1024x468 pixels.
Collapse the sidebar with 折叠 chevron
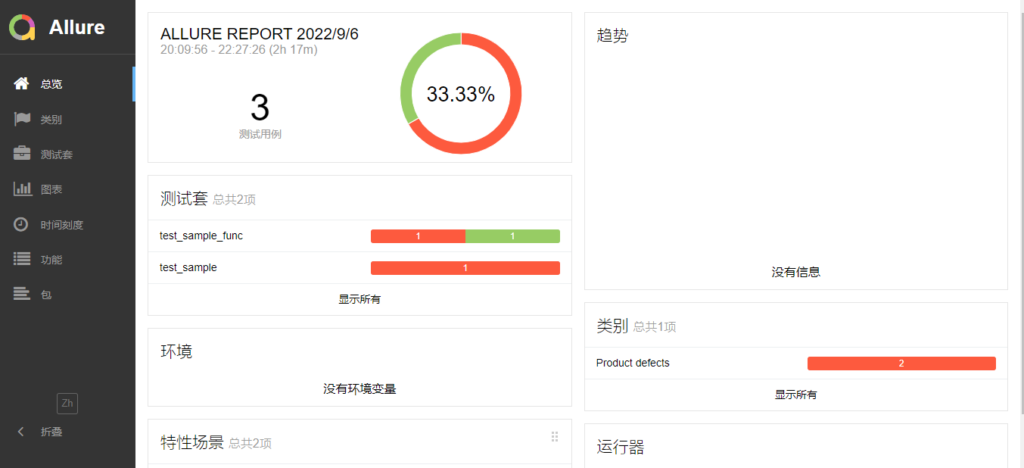coord(22,431)
